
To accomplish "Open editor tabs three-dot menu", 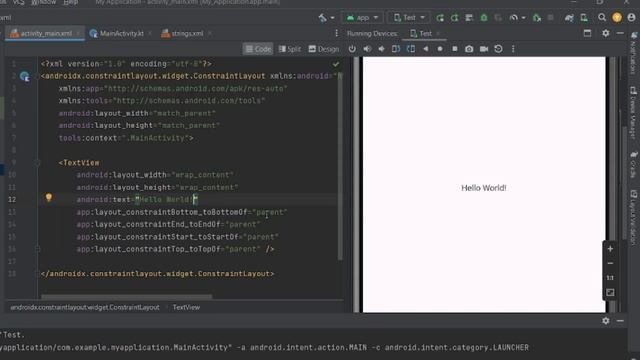I will point(336,33).
